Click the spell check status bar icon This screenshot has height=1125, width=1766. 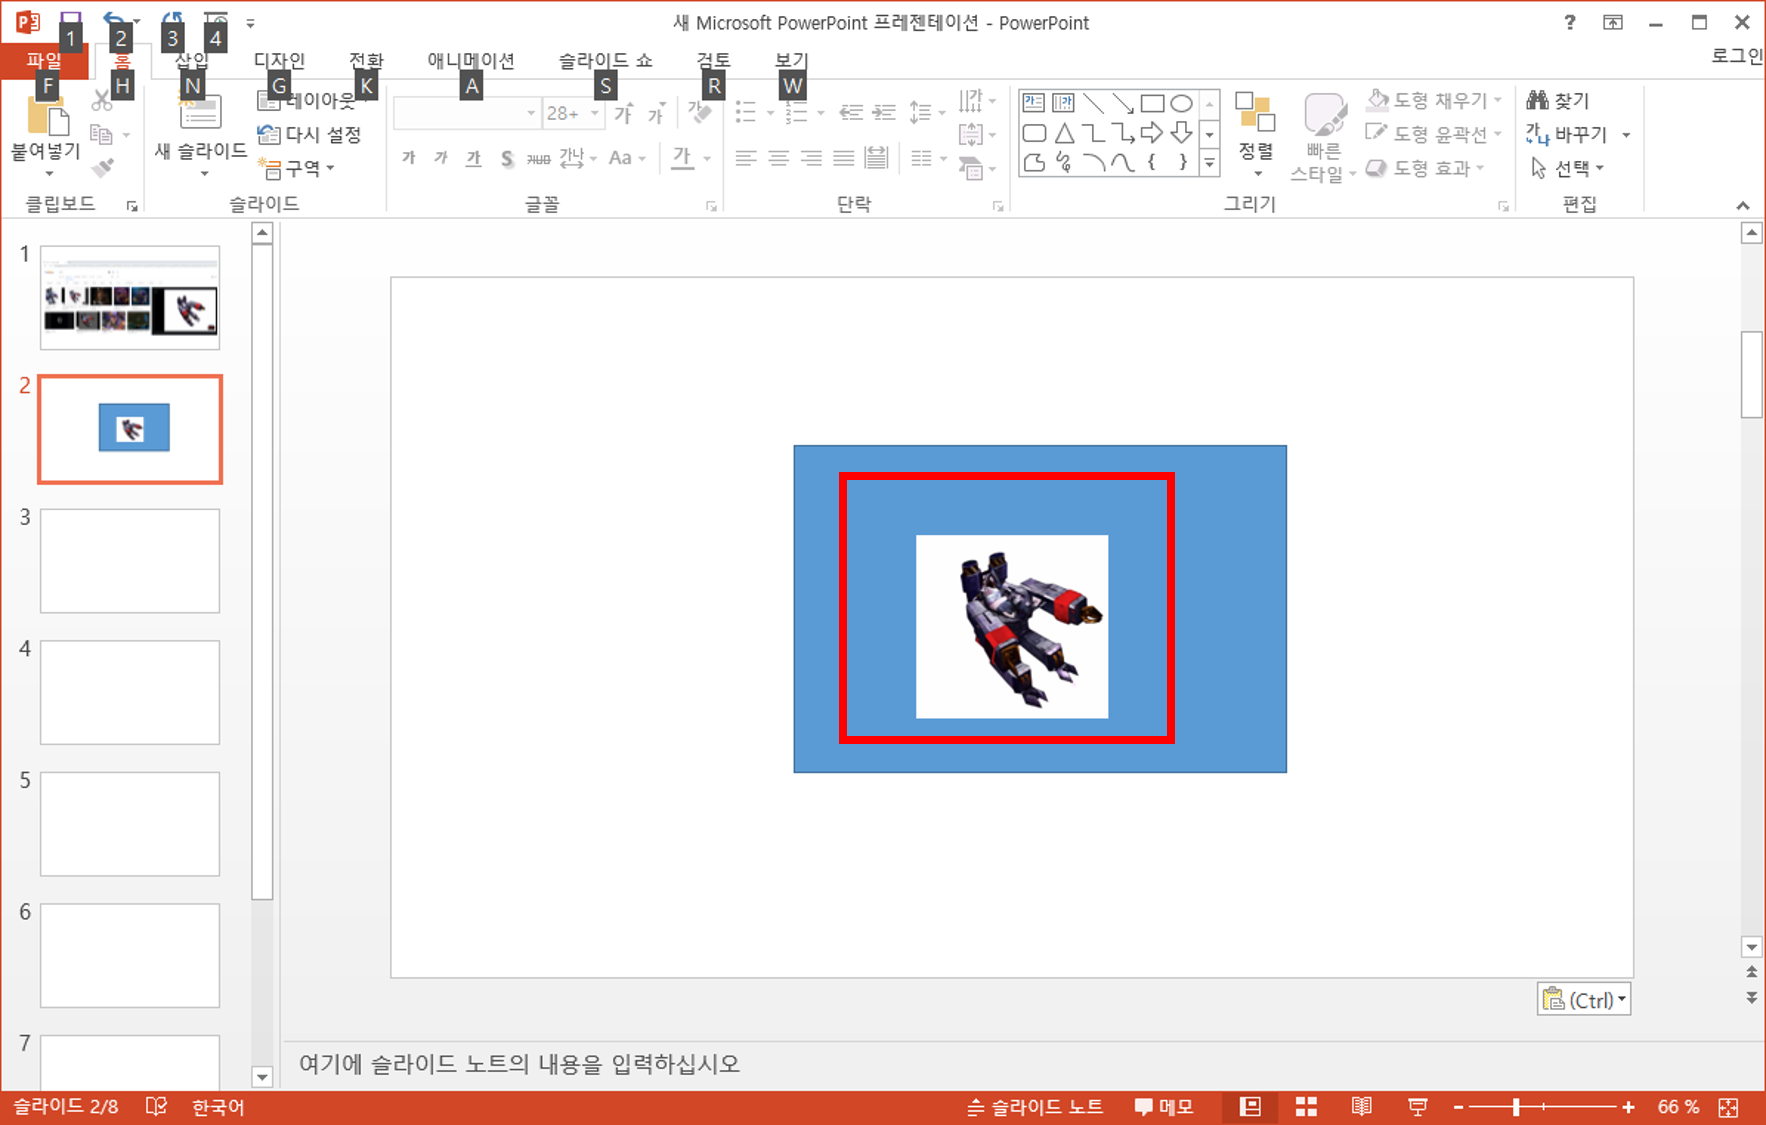click(x=157, y=1106)
